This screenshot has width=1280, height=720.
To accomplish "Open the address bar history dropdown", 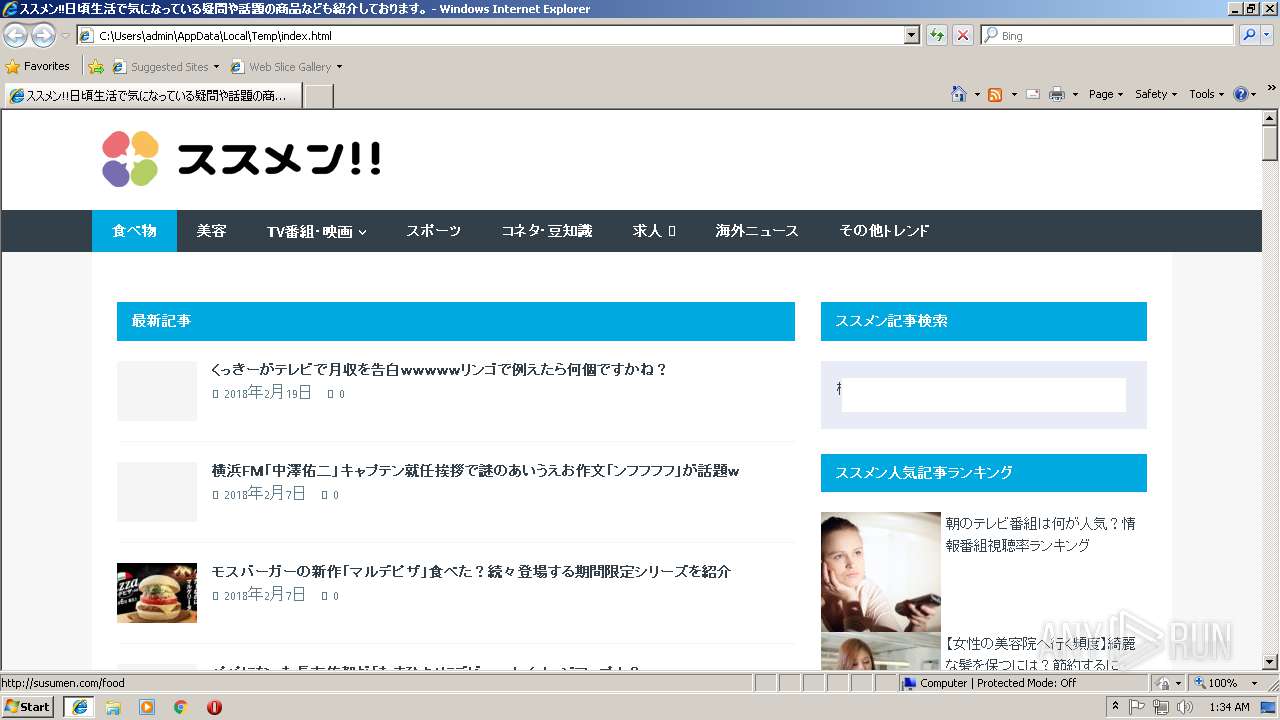I will (911, 36).
